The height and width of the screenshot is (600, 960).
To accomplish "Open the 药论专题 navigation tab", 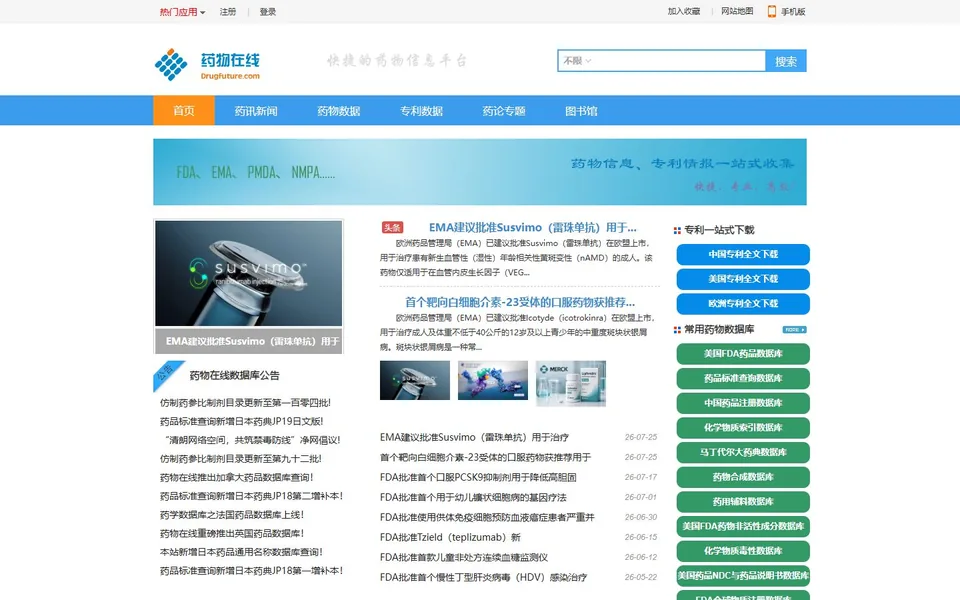I will coord(504,111).
